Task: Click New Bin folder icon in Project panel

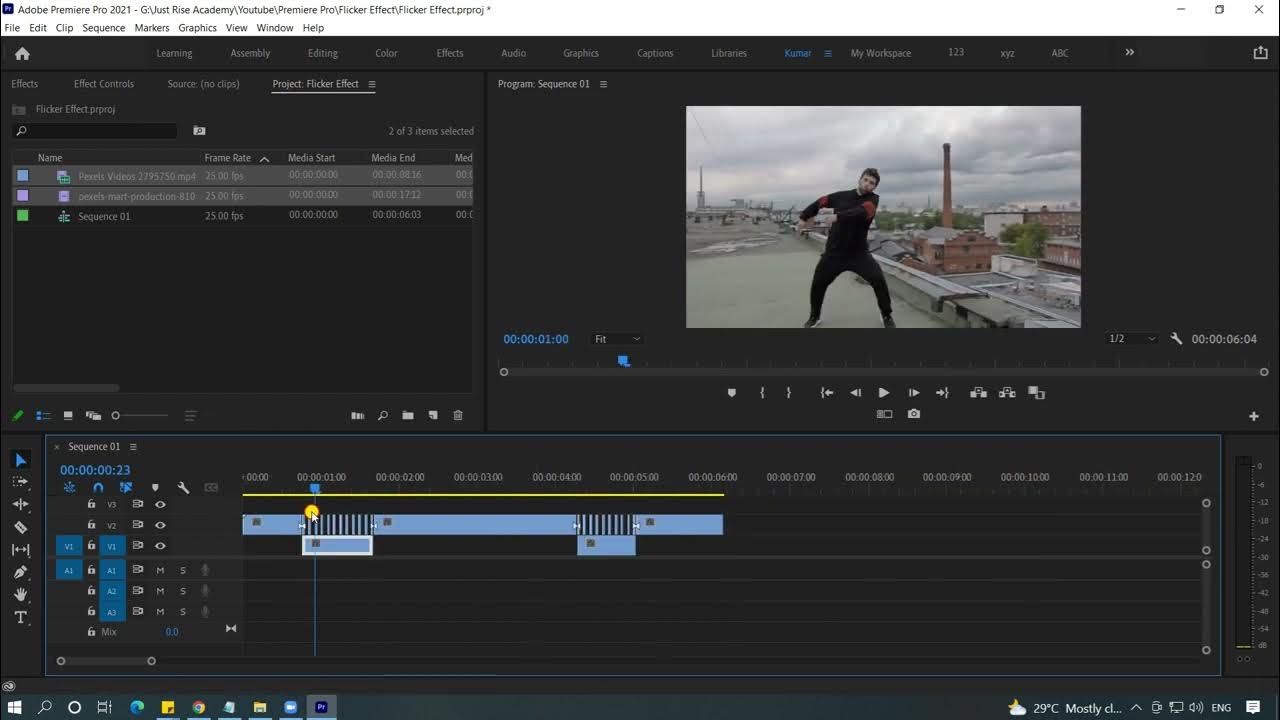Action: 408,415
